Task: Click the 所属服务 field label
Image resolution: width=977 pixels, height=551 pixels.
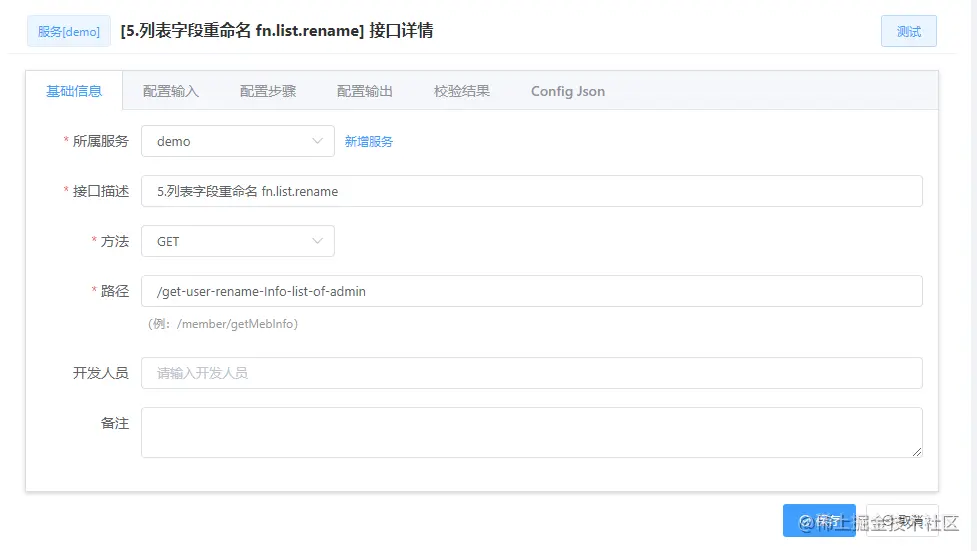Action: click(x=100, y=141)
